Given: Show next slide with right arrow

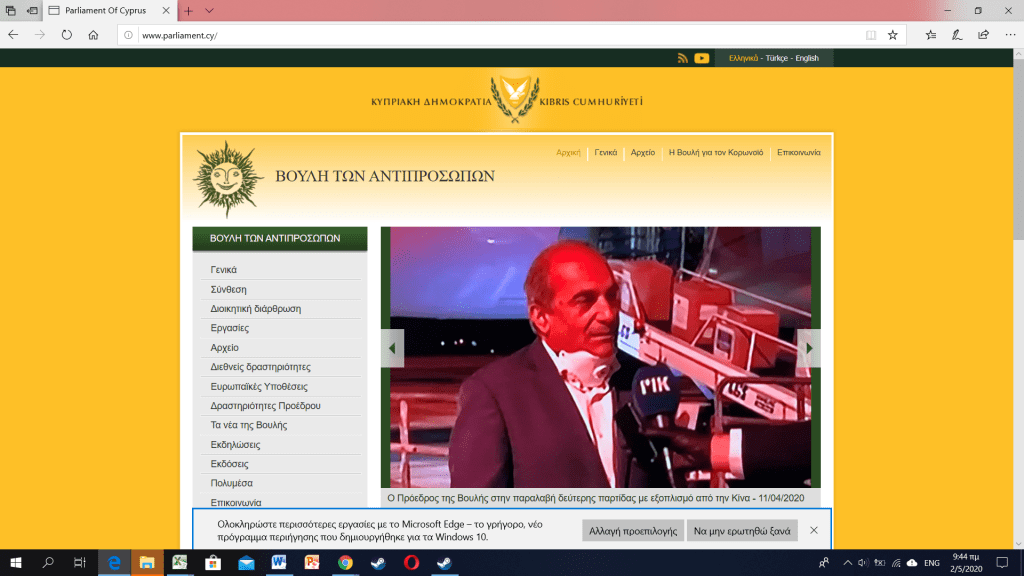Looking at the screenshot, I should 808,348.
